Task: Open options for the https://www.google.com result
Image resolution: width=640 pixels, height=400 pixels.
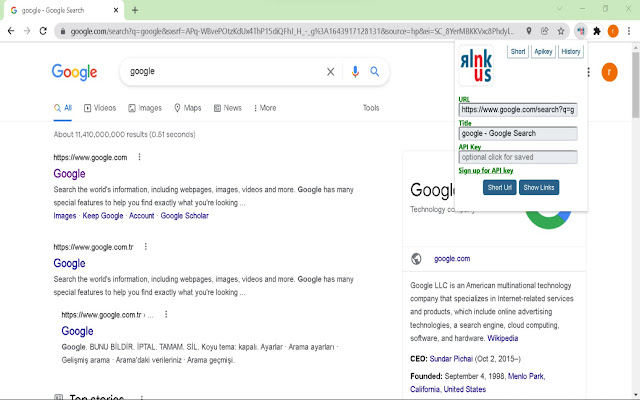Action: [139, 157]
